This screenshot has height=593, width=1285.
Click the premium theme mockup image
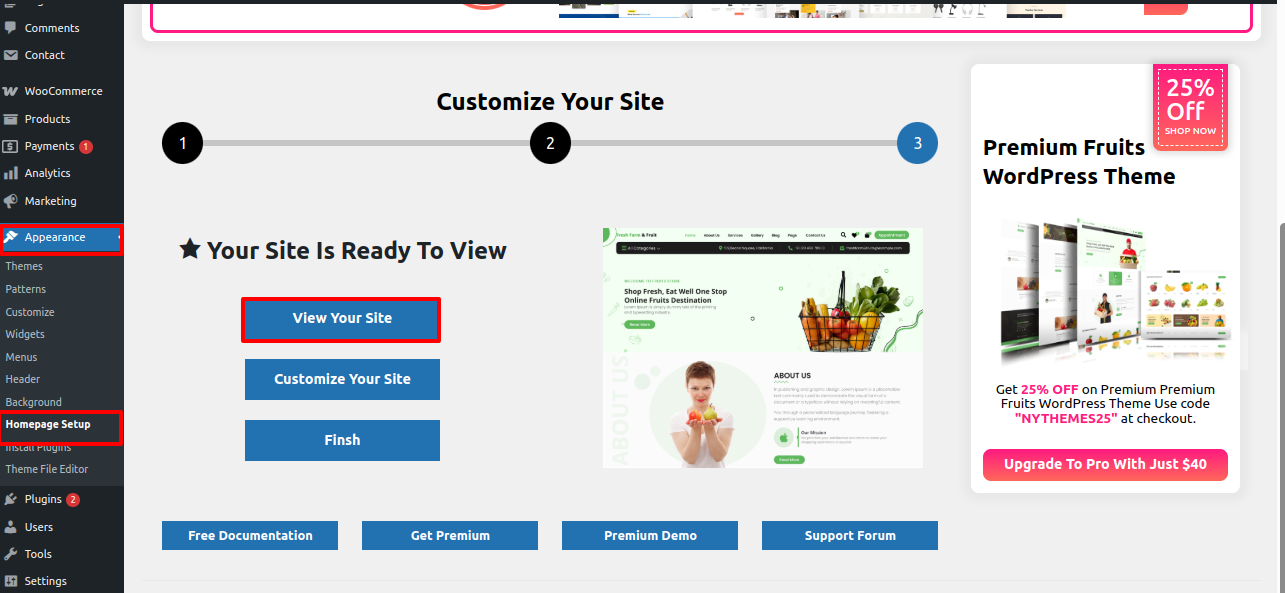[x=1114, y=292]
